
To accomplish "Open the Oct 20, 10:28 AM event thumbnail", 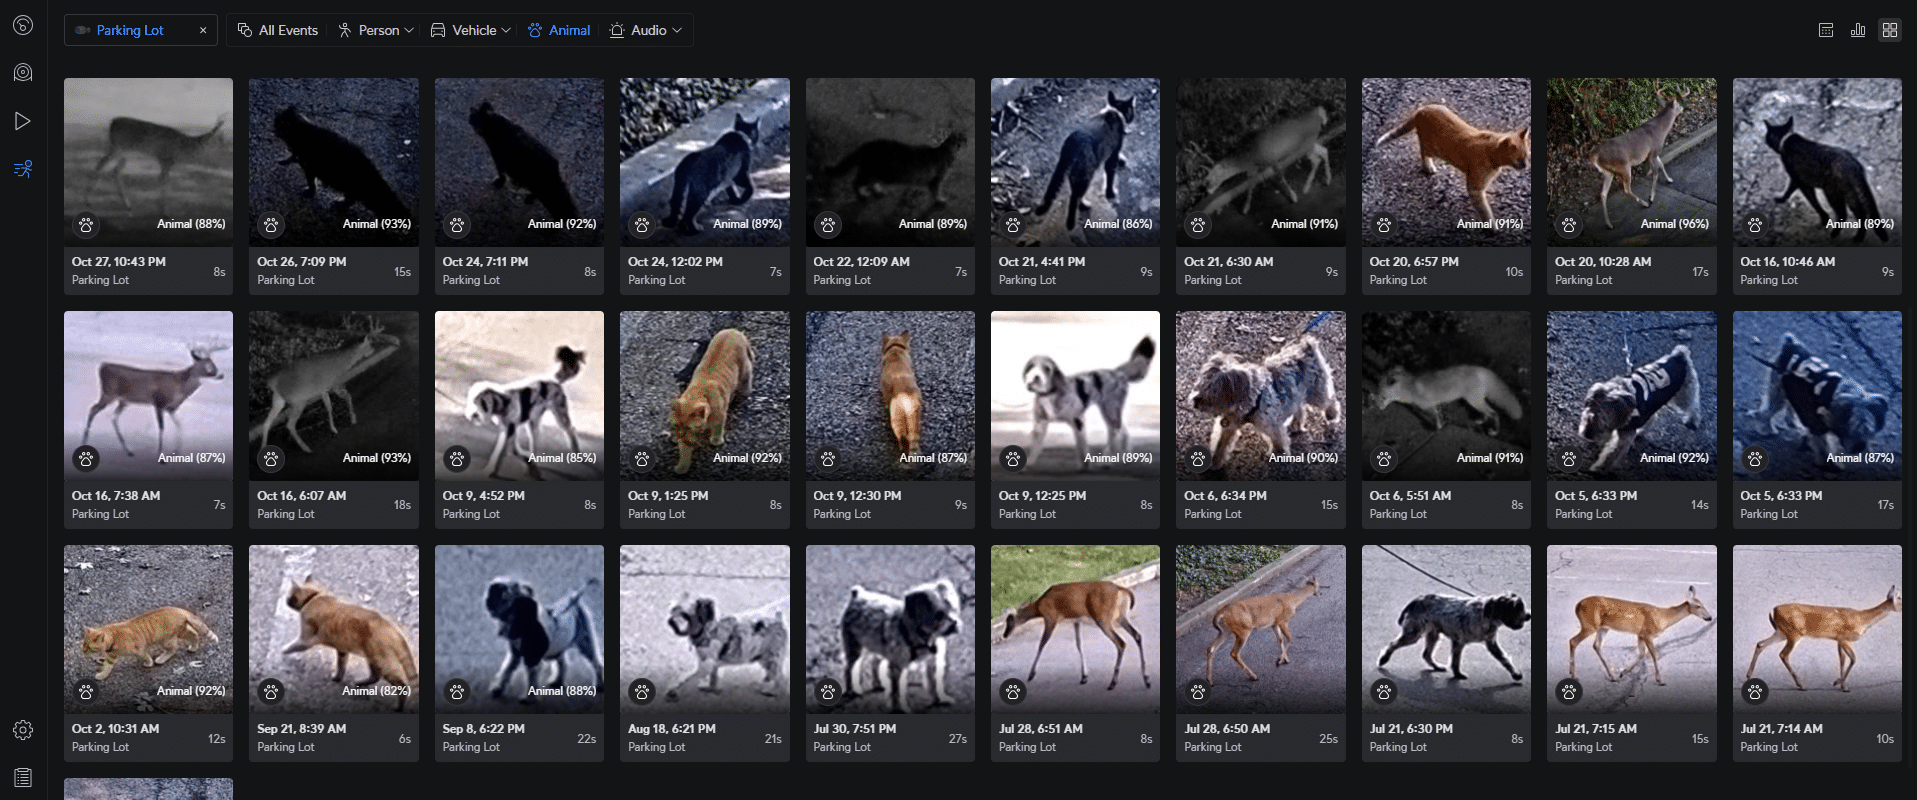I will (x=1632, y=162).
